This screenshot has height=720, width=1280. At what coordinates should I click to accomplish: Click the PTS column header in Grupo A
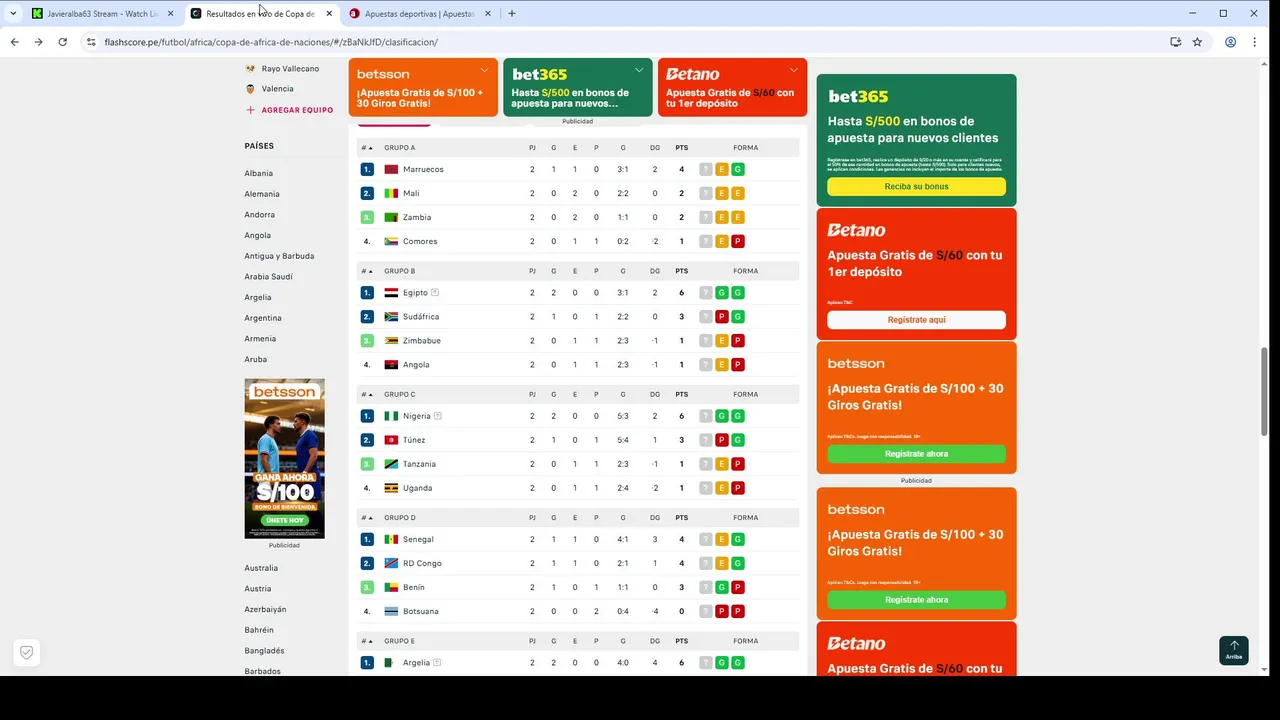tap(682, 147)
